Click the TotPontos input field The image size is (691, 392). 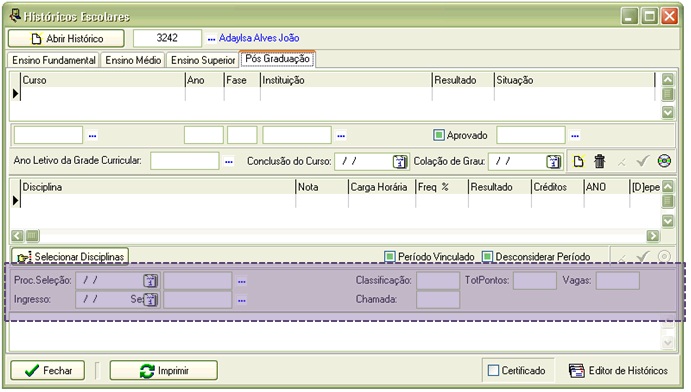tap(535, 281)
